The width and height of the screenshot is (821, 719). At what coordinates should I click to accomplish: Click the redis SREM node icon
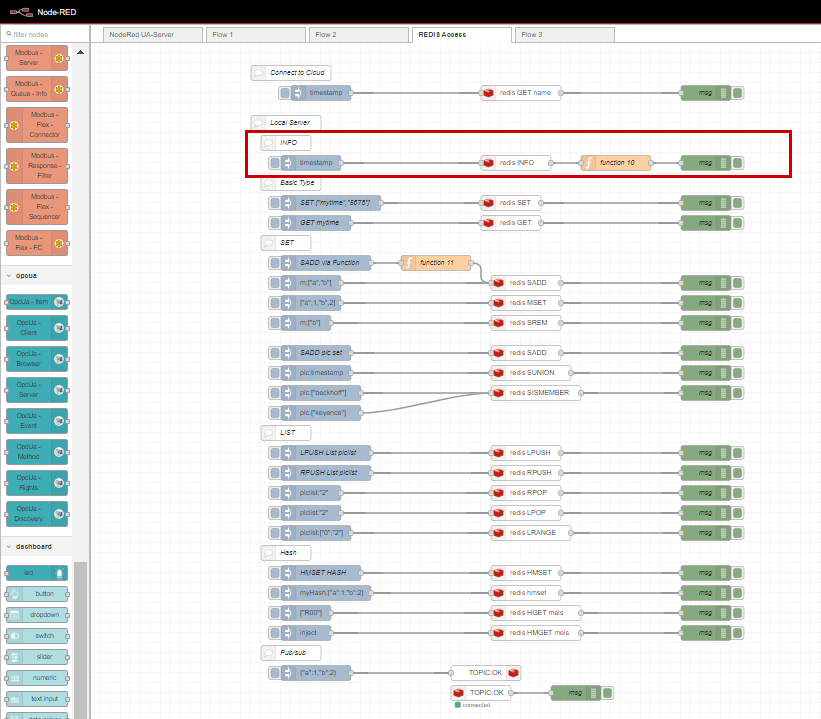pos(498,323)
